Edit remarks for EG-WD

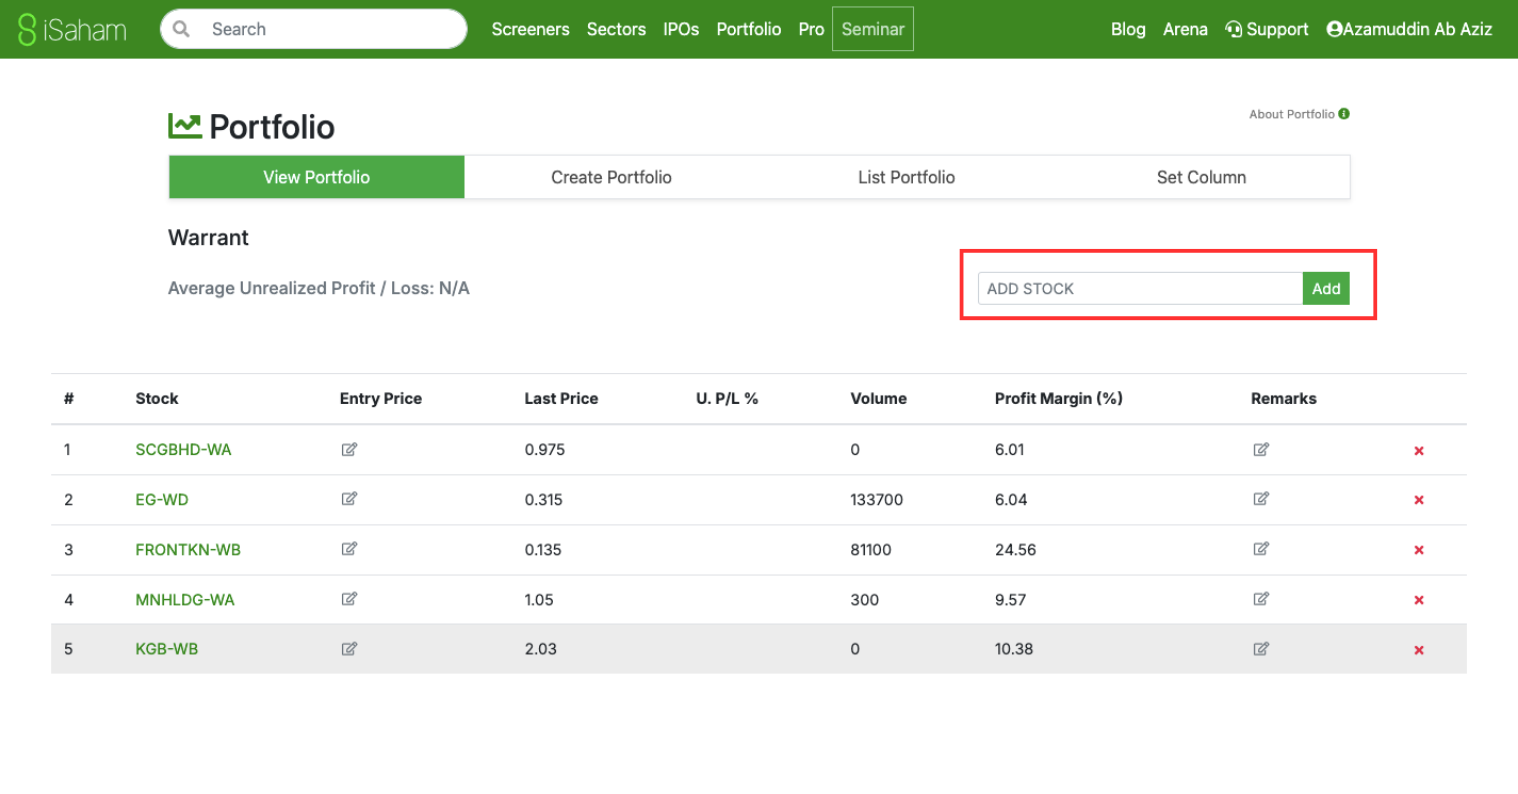tap(1261, 499)
